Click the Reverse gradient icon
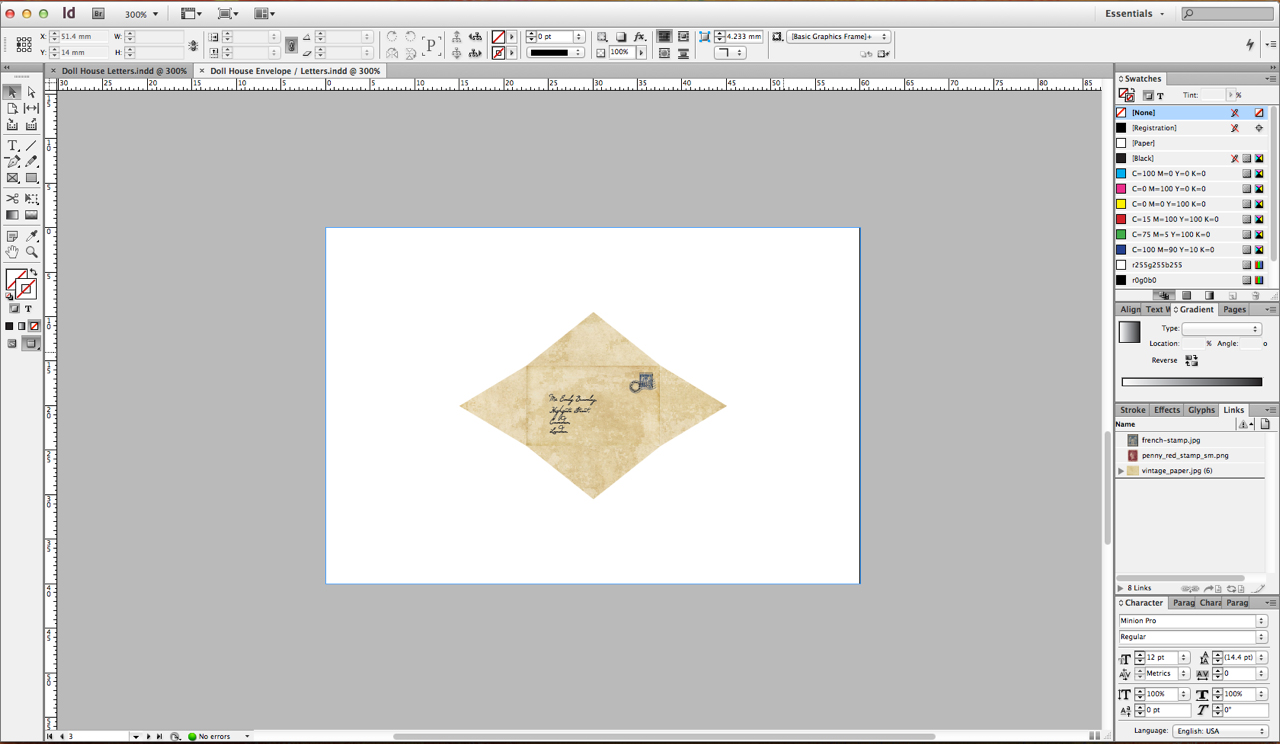 (x=1191, y=360)
